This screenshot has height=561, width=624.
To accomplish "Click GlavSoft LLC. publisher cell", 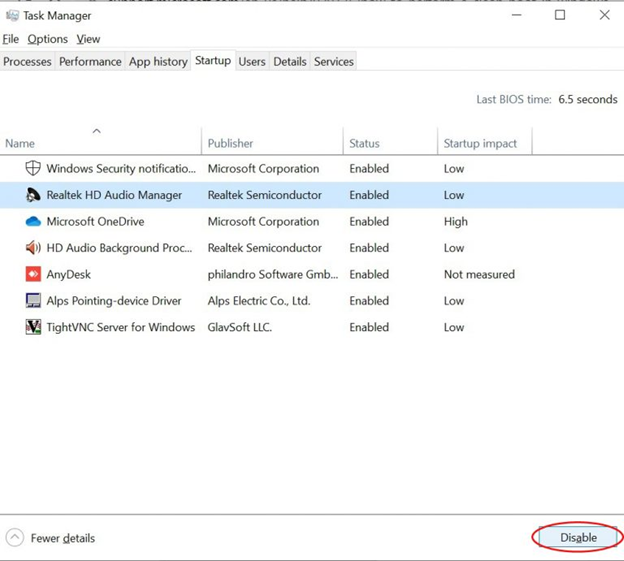I will 240,327.
